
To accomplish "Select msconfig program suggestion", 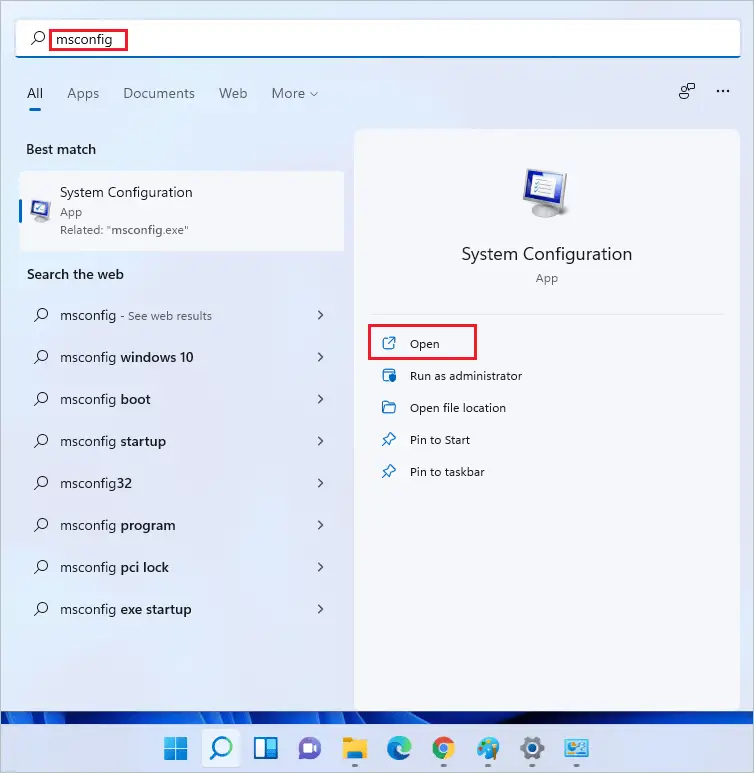I will pos(180,525).
